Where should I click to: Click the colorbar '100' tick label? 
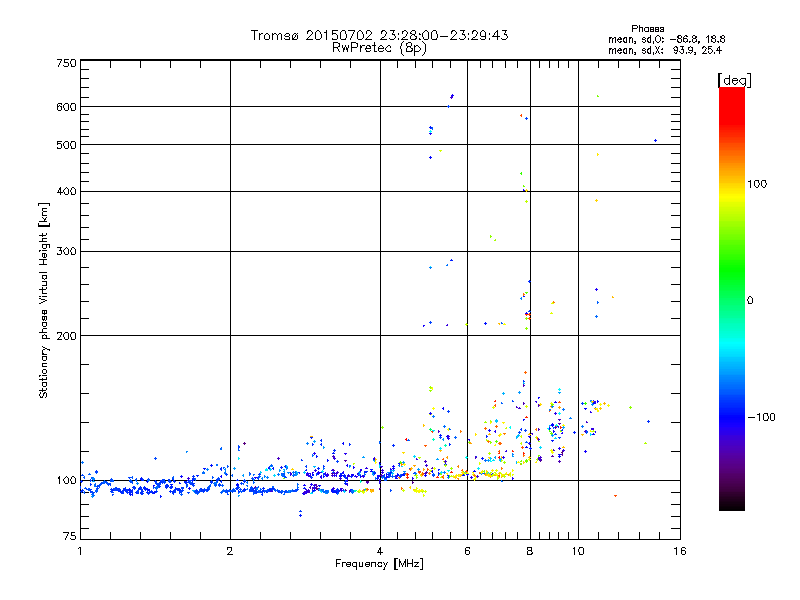click(x=757, y=184)
